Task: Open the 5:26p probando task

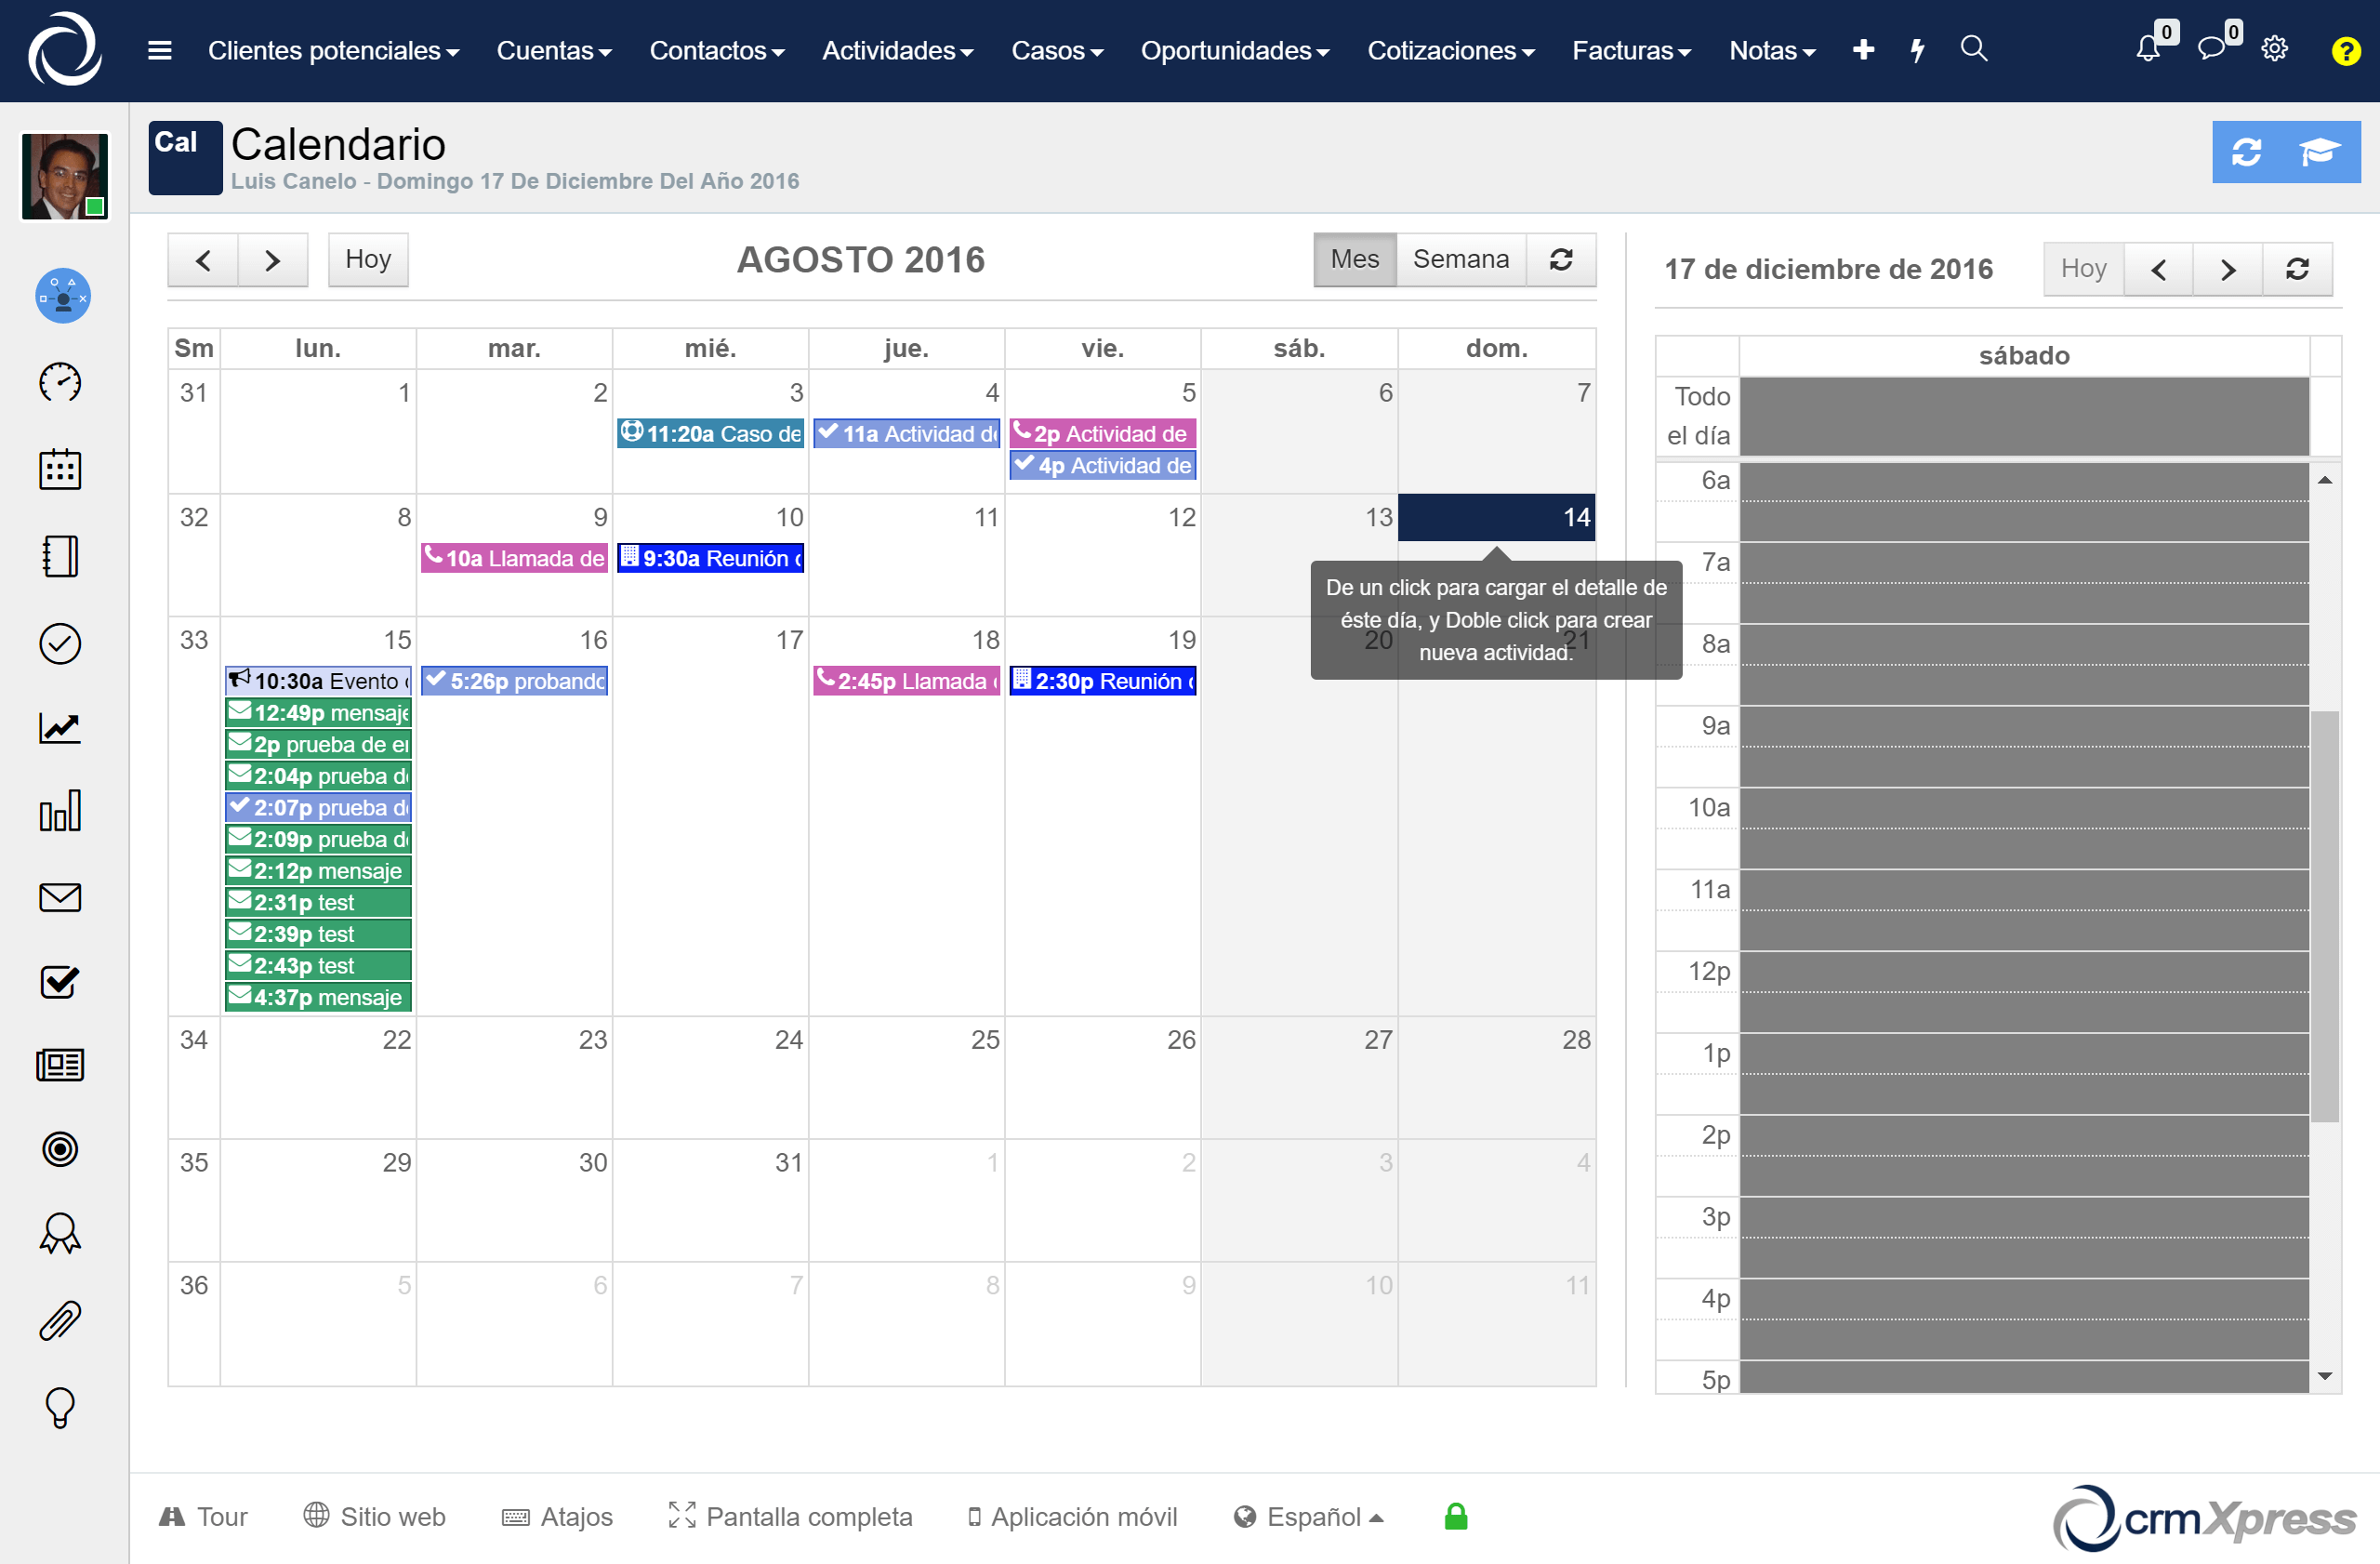Action: click(514, 681)
